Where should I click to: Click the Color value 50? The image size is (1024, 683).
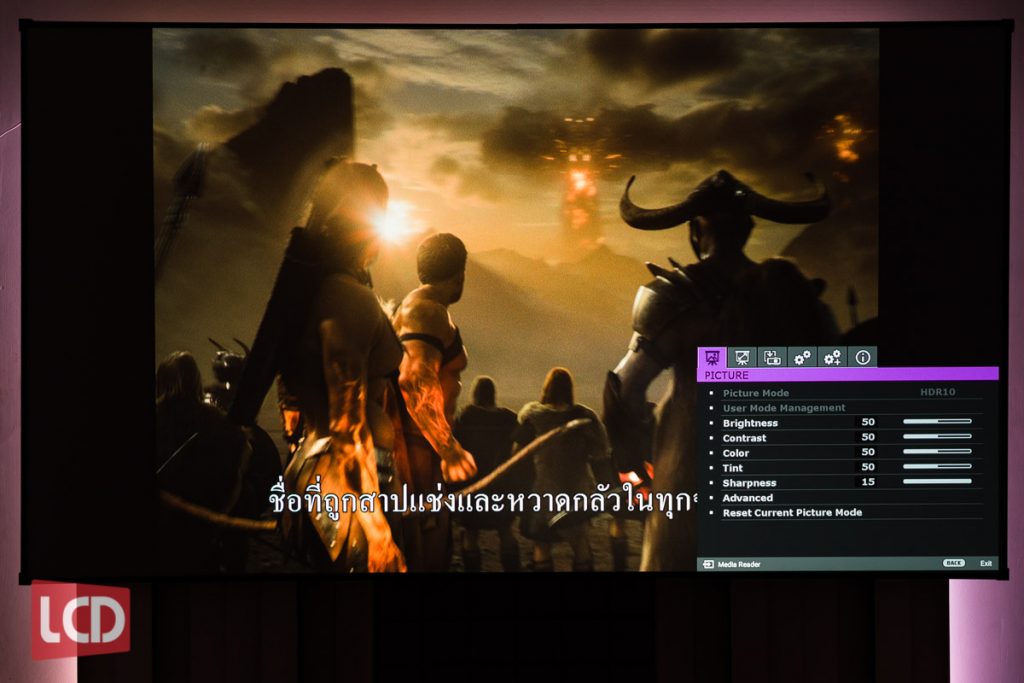(x=868, y=453)
